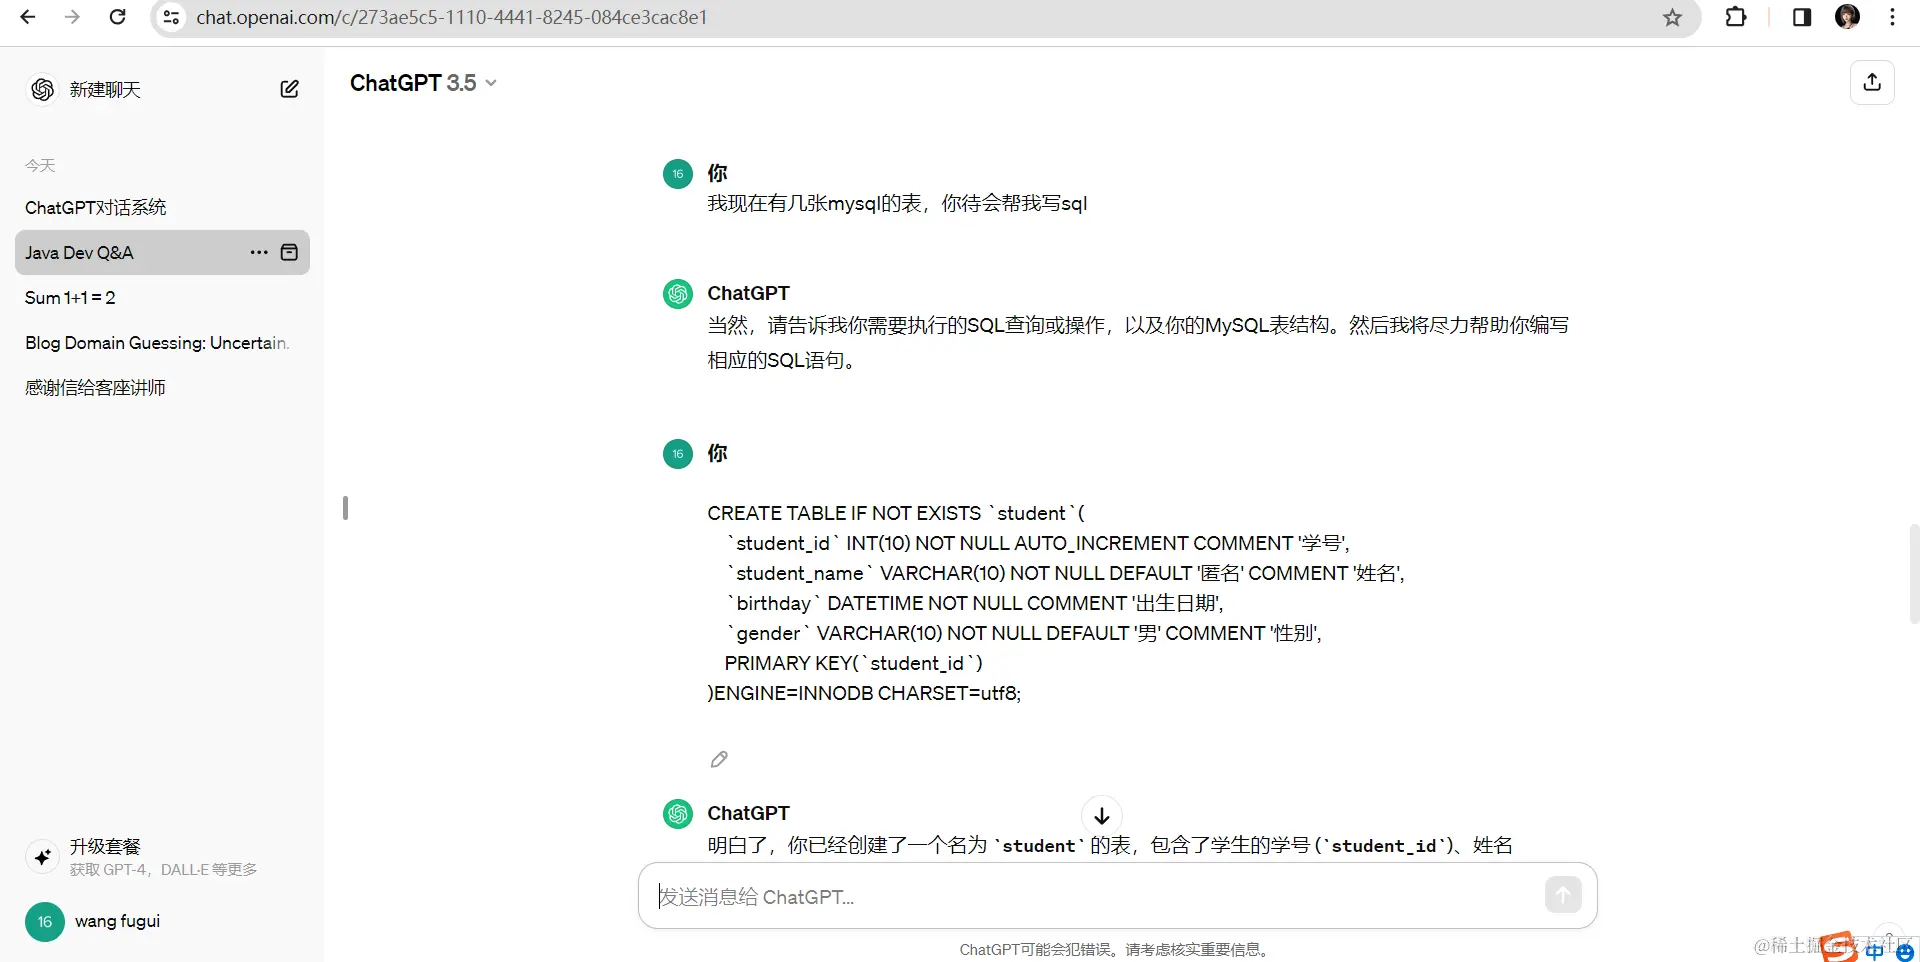
Task: Go back with browser back arrow
Action: point(28,17)
